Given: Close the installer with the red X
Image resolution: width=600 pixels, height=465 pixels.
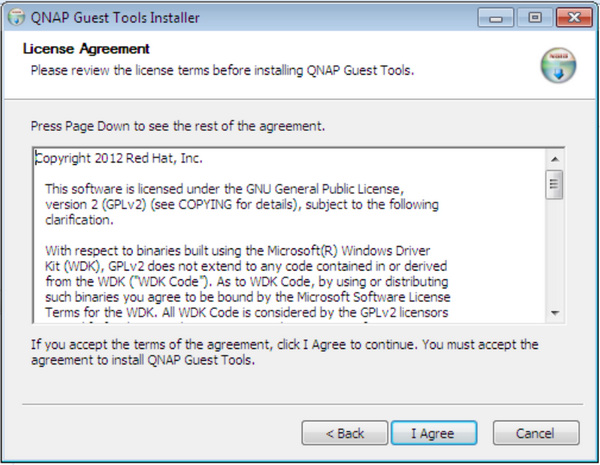Looking at the screenshot, I should [574, 18].
